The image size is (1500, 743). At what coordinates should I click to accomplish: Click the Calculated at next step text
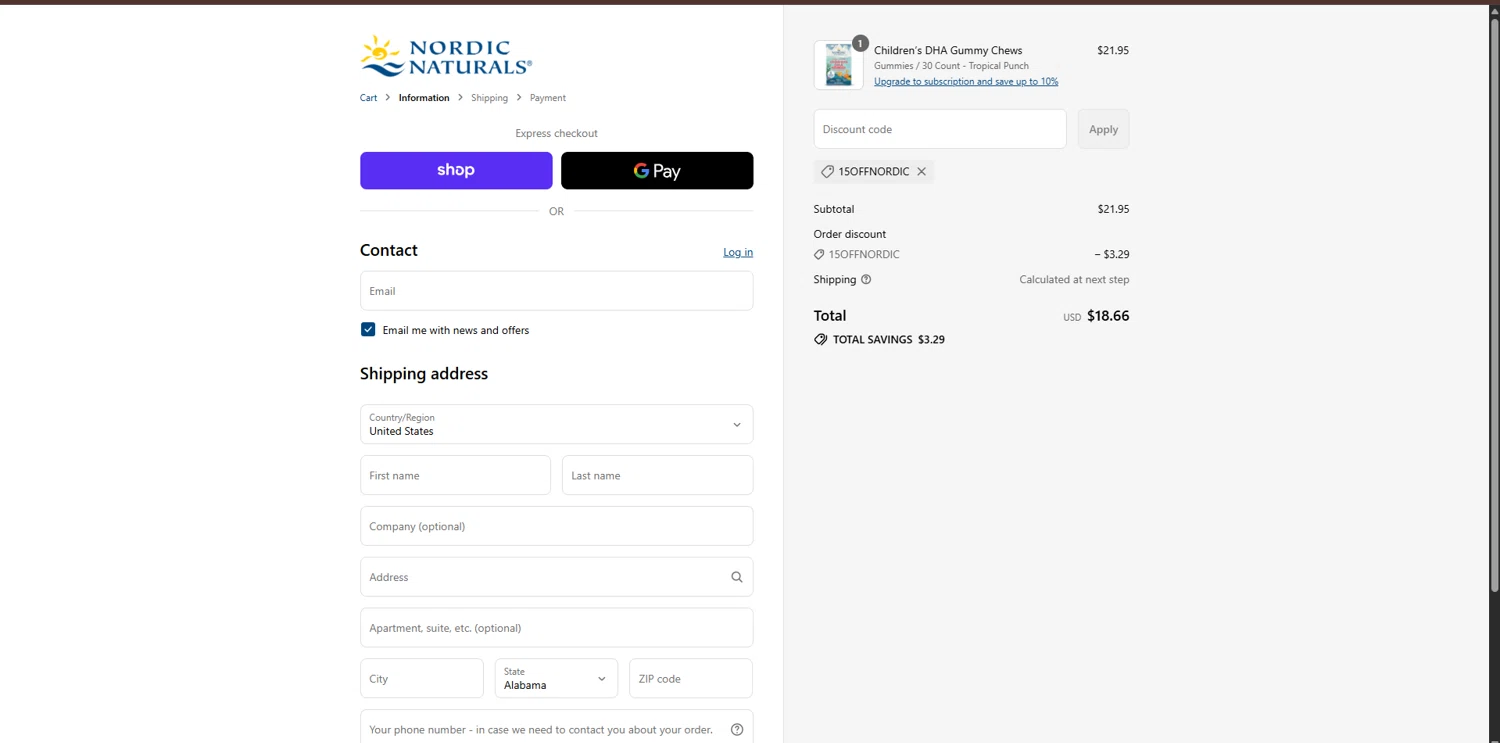[1074, 280]
